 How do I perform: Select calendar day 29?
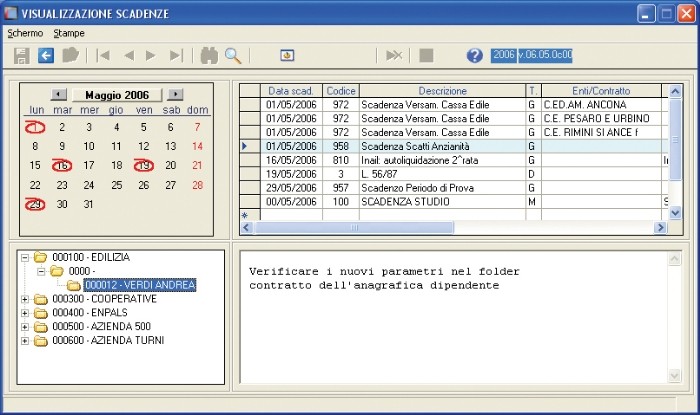[x=35, y=204]
